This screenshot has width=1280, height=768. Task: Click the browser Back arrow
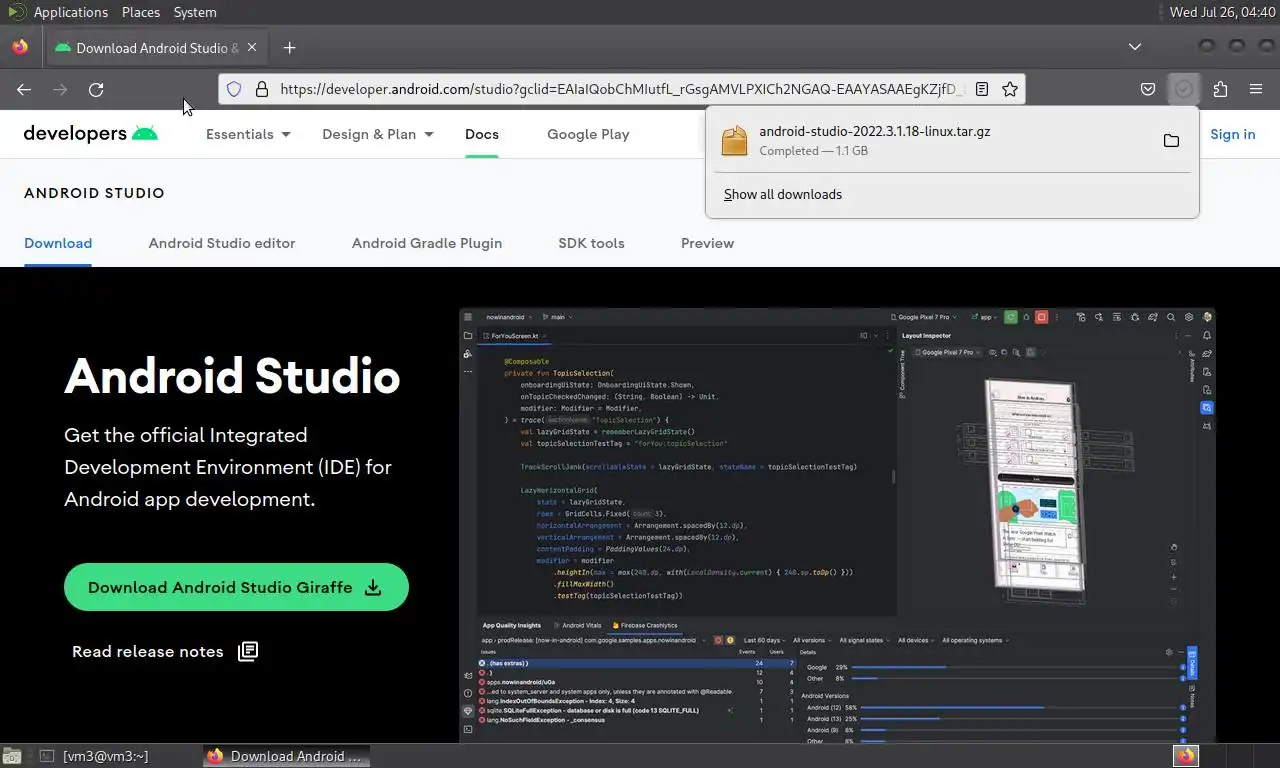click(24, 89)
